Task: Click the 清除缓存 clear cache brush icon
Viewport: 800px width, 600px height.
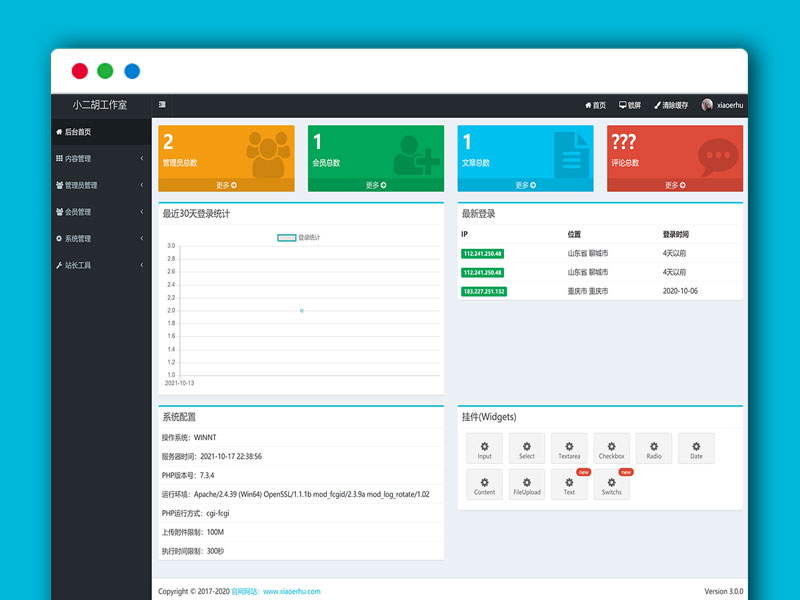Action: tap(657, 105)
